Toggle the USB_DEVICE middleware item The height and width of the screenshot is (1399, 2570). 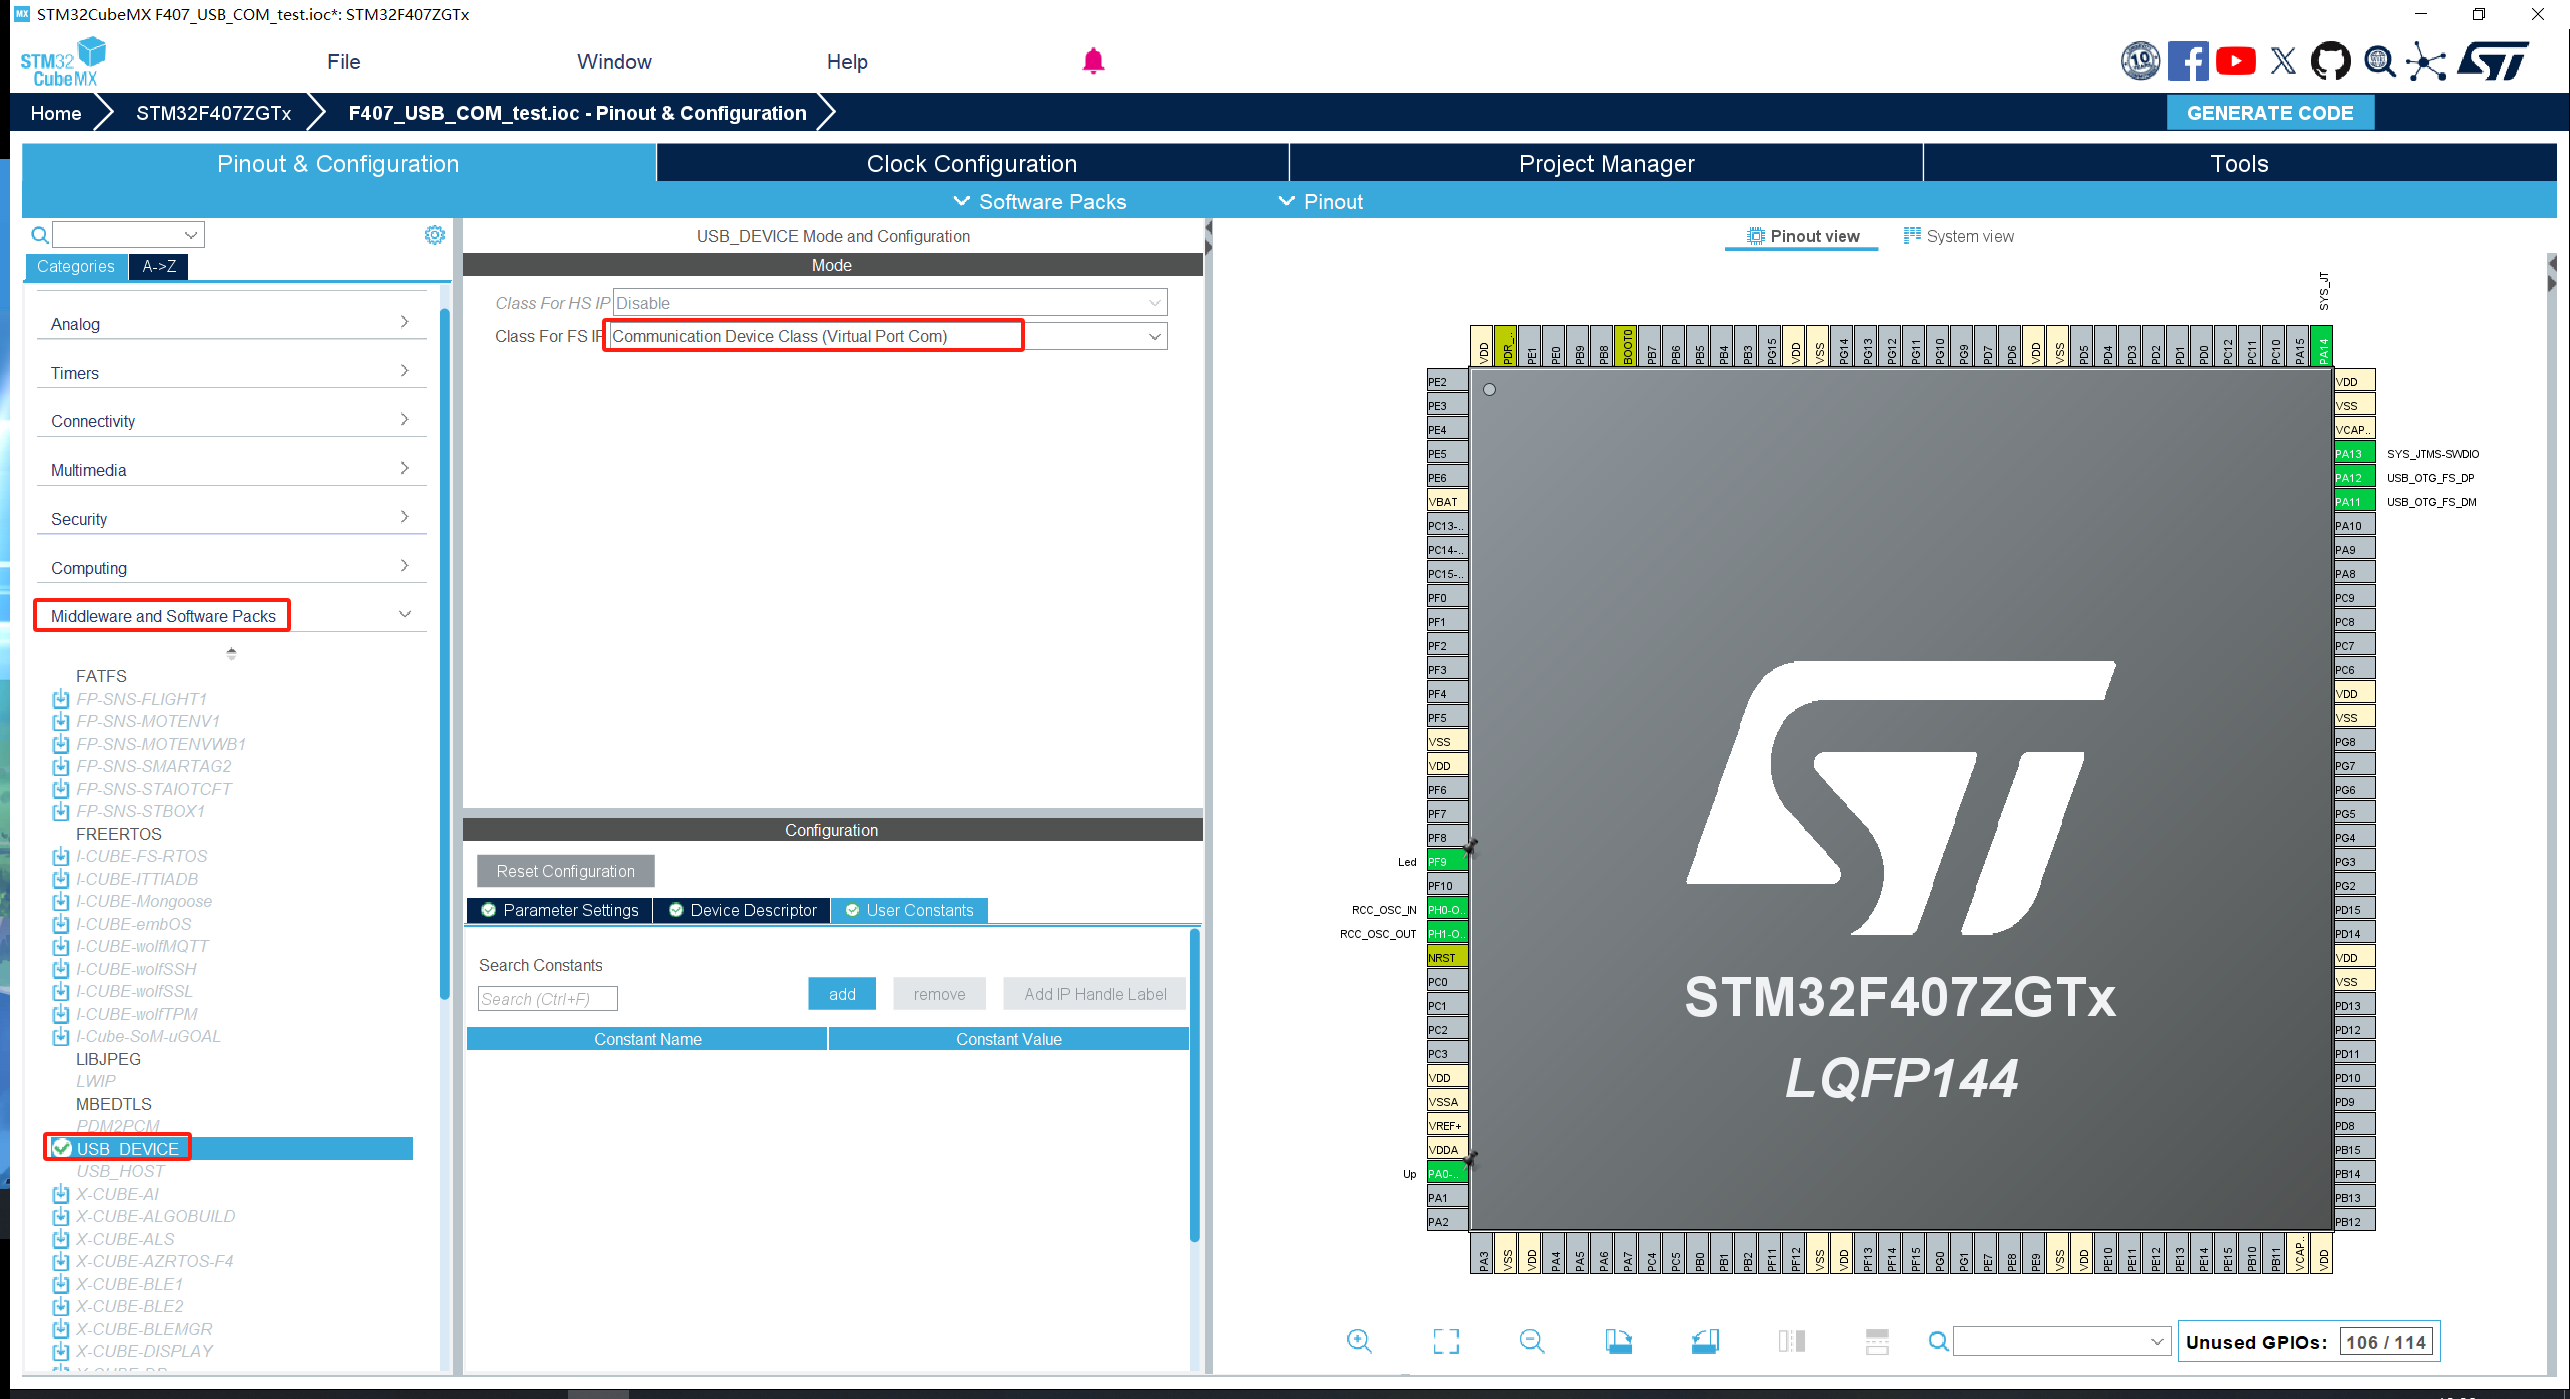pos(127,1148)
